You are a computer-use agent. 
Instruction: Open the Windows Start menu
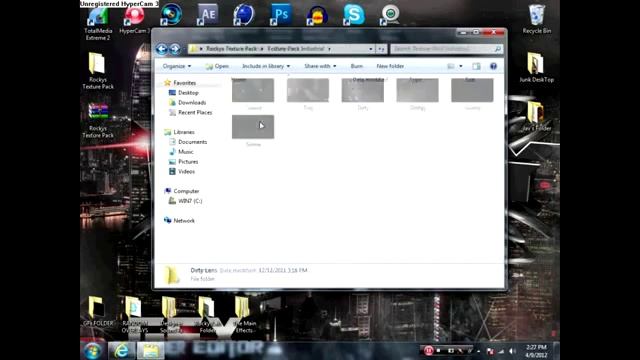point(93,351)
